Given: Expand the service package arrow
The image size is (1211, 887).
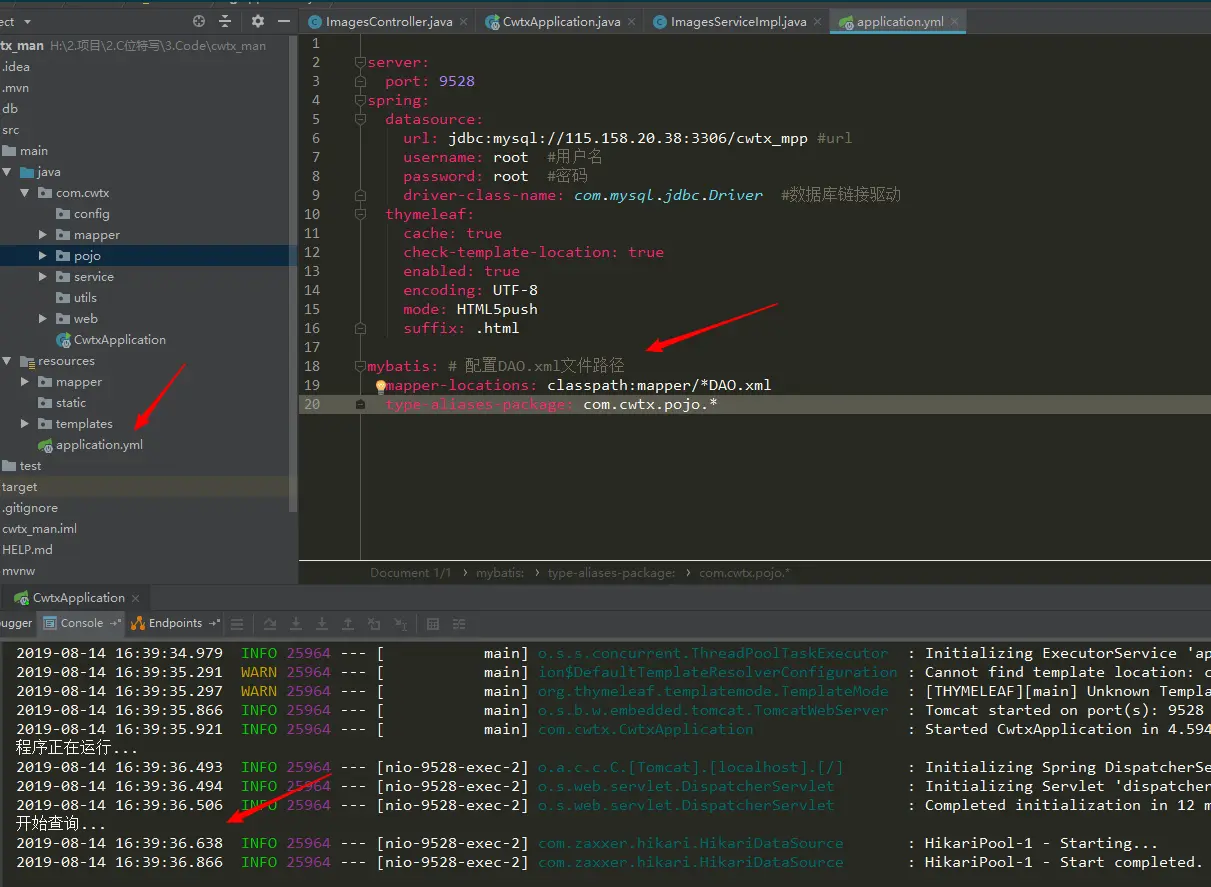Looking at the screenshot, I should click(43, 277).
